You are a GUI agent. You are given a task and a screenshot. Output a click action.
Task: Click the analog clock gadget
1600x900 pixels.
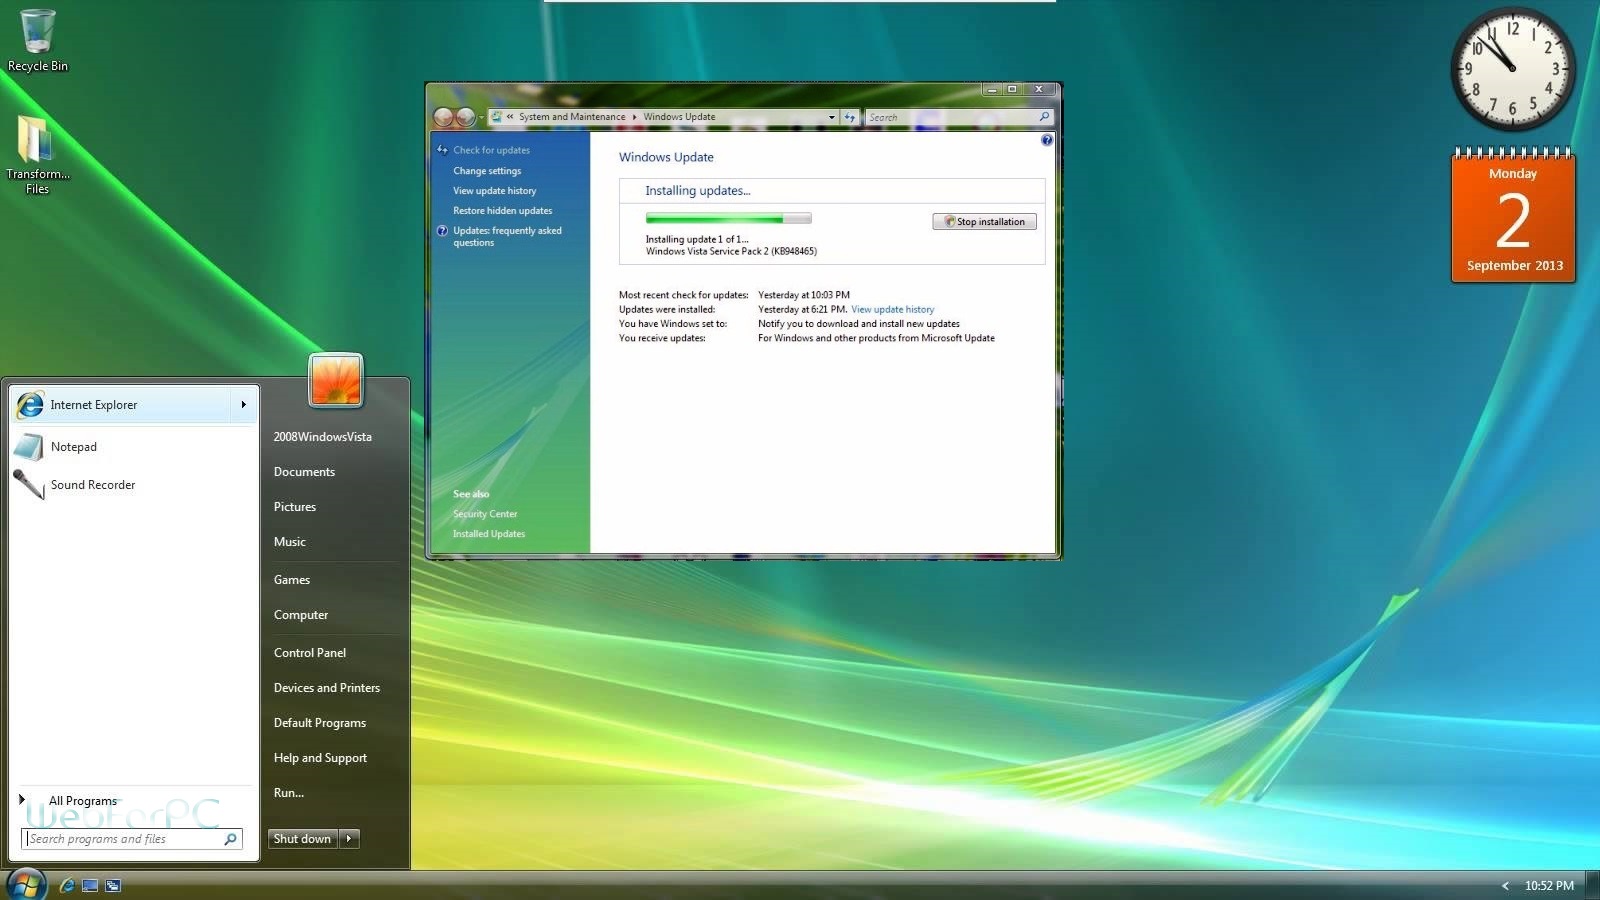click(1512, 69)
